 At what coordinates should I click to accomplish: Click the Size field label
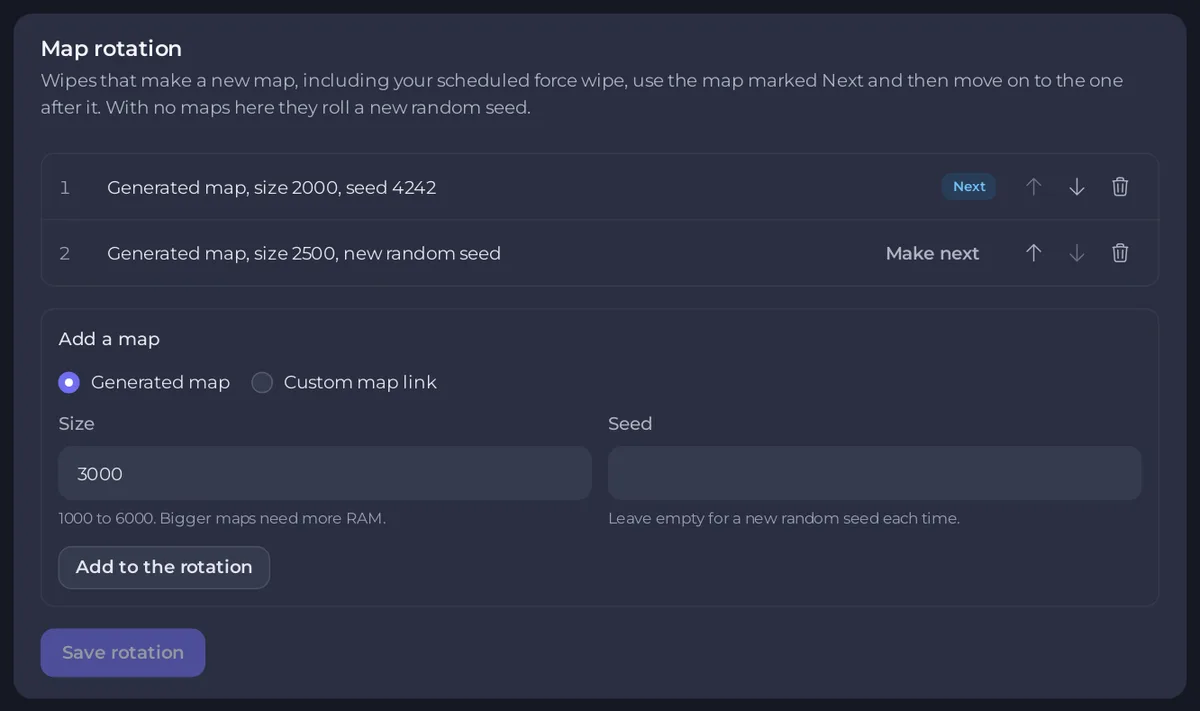pos(76,423)
